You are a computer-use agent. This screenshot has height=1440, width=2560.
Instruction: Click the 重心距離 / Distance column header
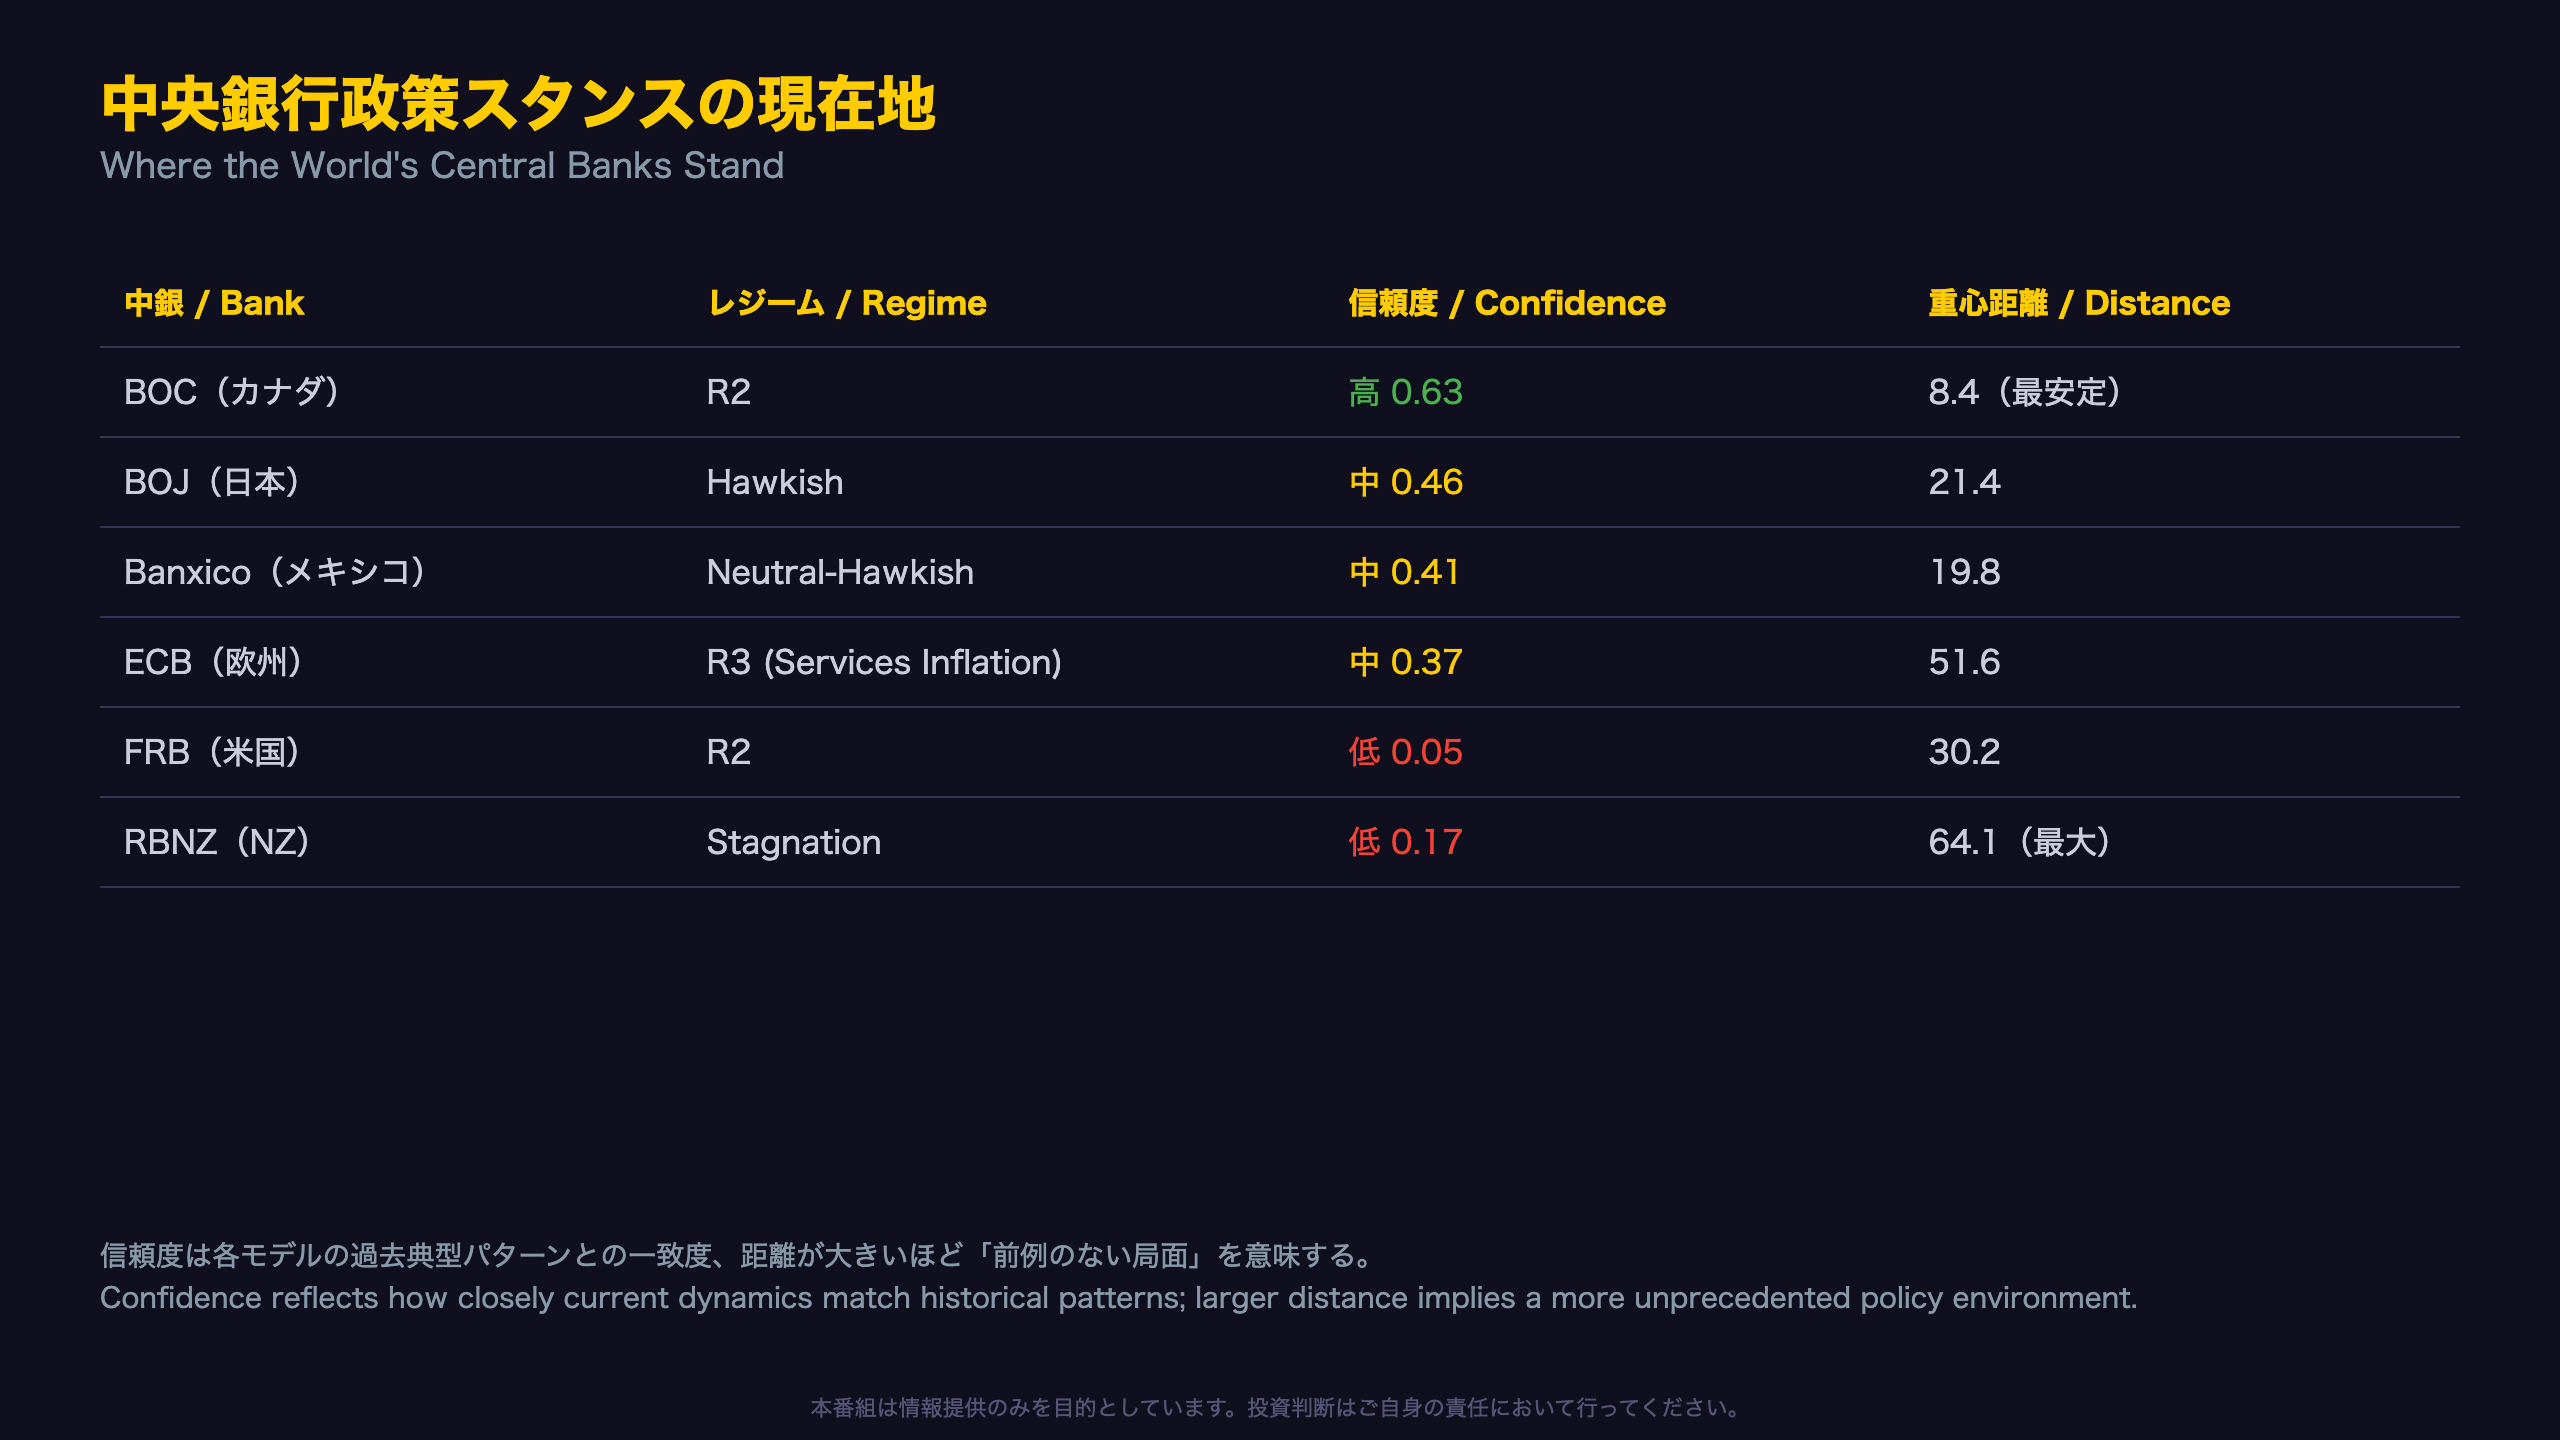tap(2079, 303)
